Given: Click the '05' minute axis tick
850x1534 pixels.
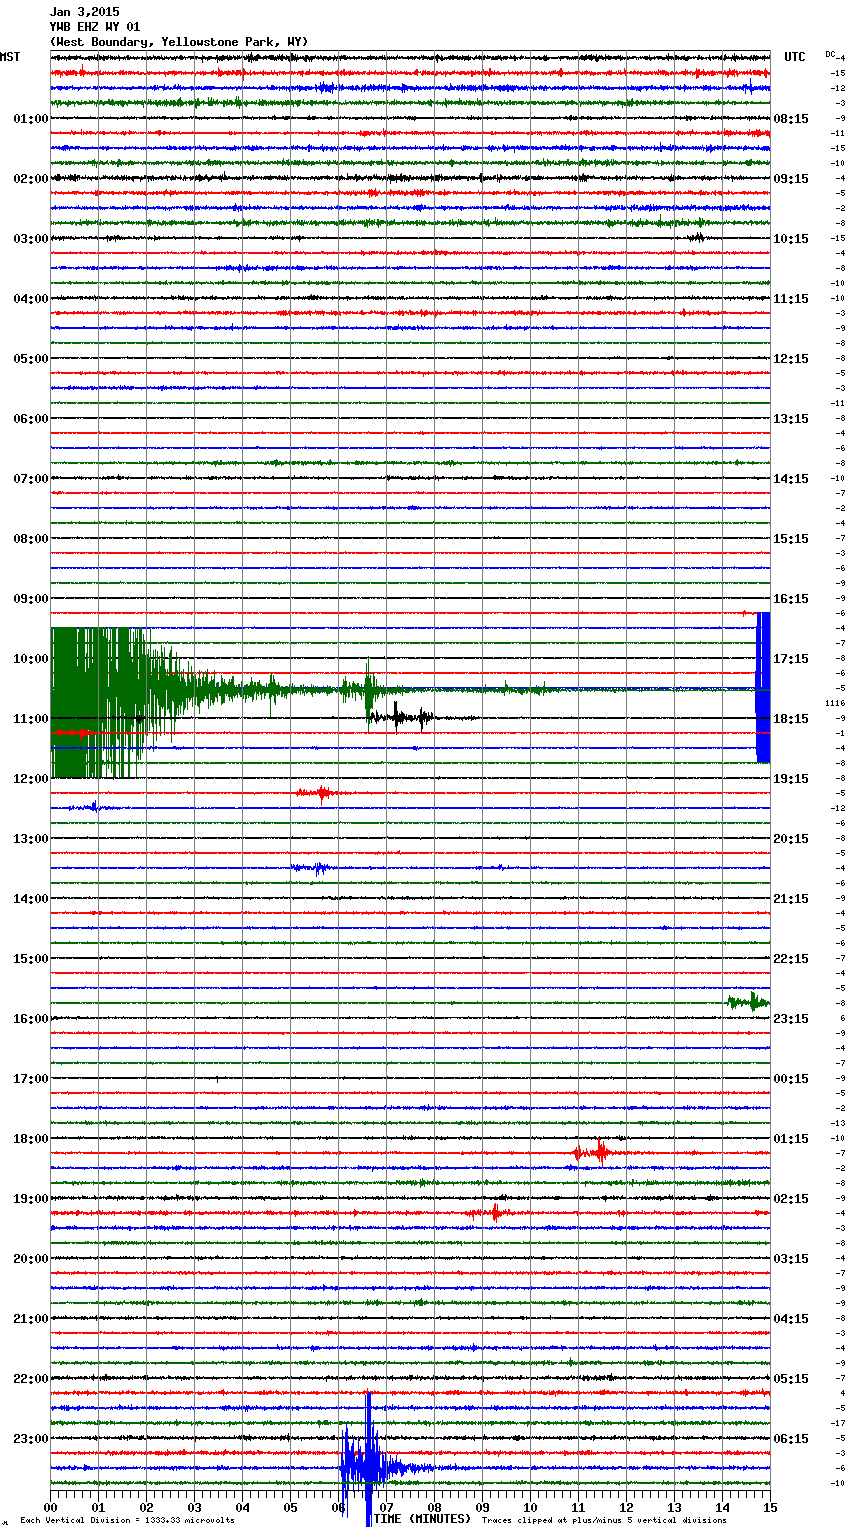Looking at the screenshot, I should point(291,1507).
